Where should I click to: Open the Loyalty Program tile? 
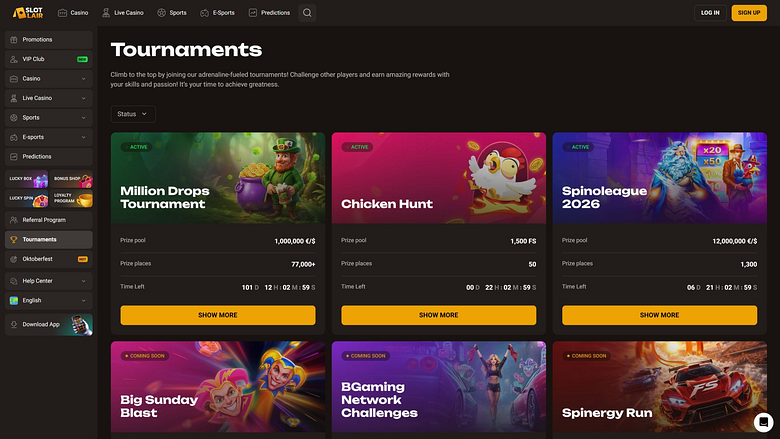tap(71, 198)
